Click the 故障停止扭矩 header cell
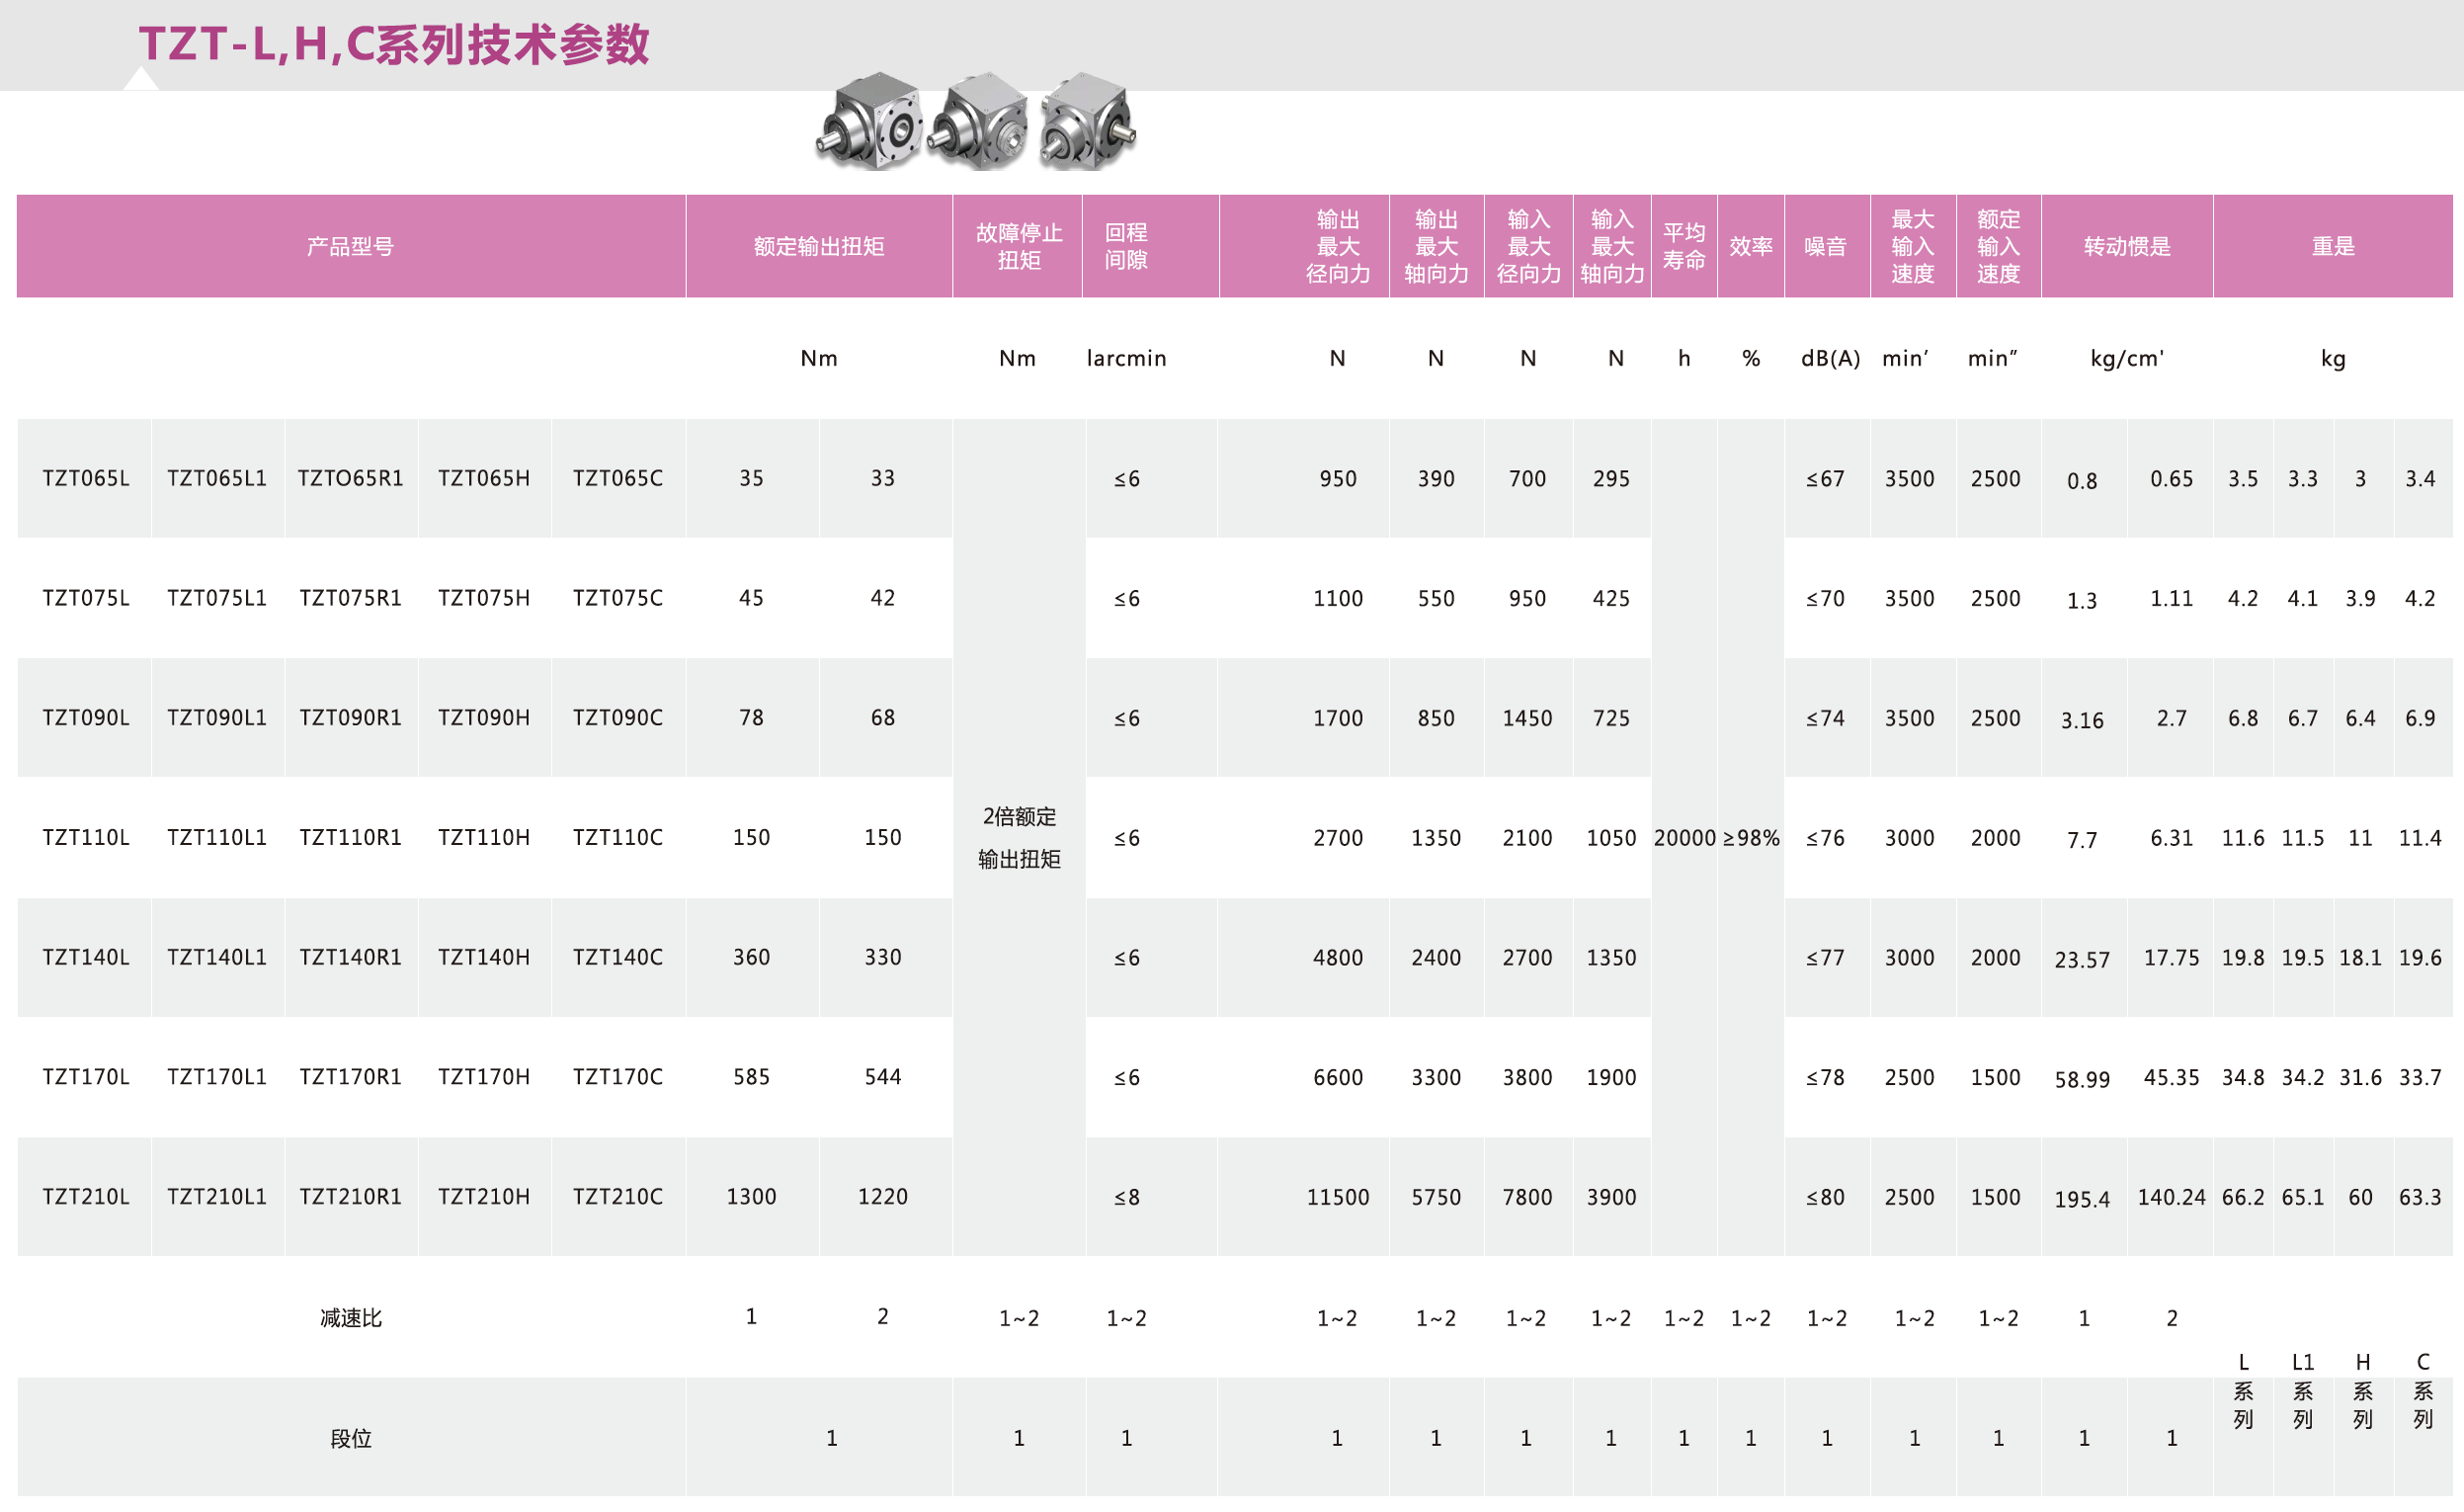 tap(1018, 246)
